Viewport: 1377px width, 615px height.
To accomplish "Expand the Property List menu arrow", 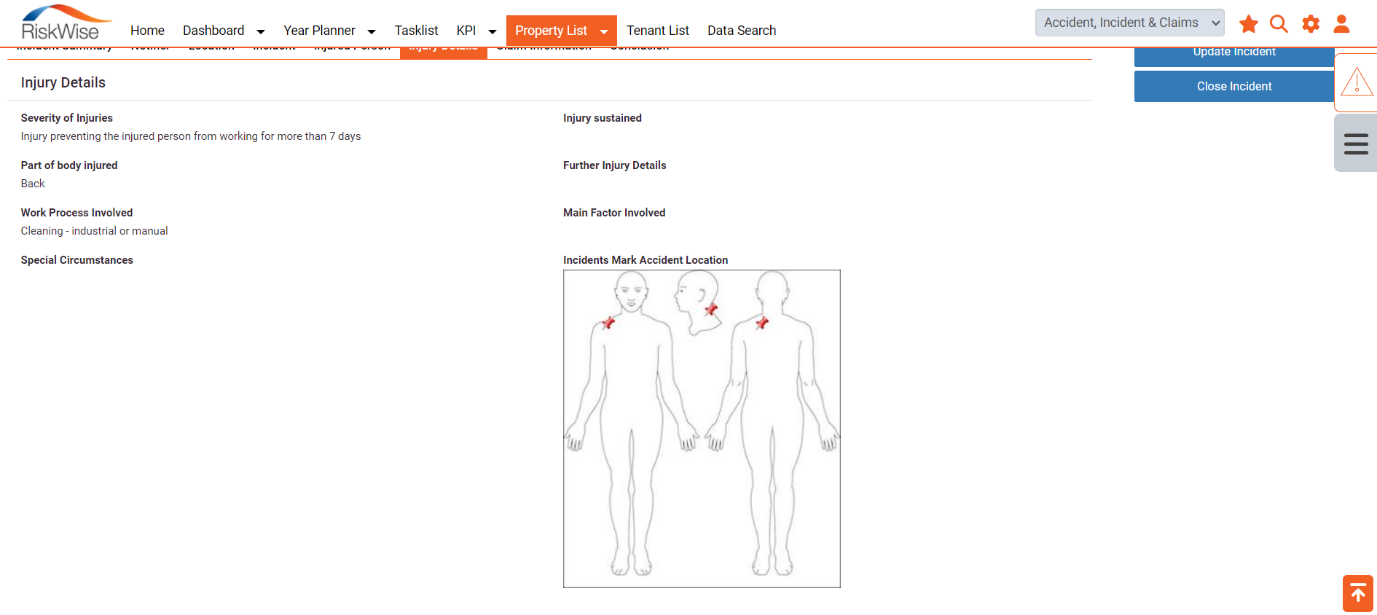I will click(x=604, y=31).
